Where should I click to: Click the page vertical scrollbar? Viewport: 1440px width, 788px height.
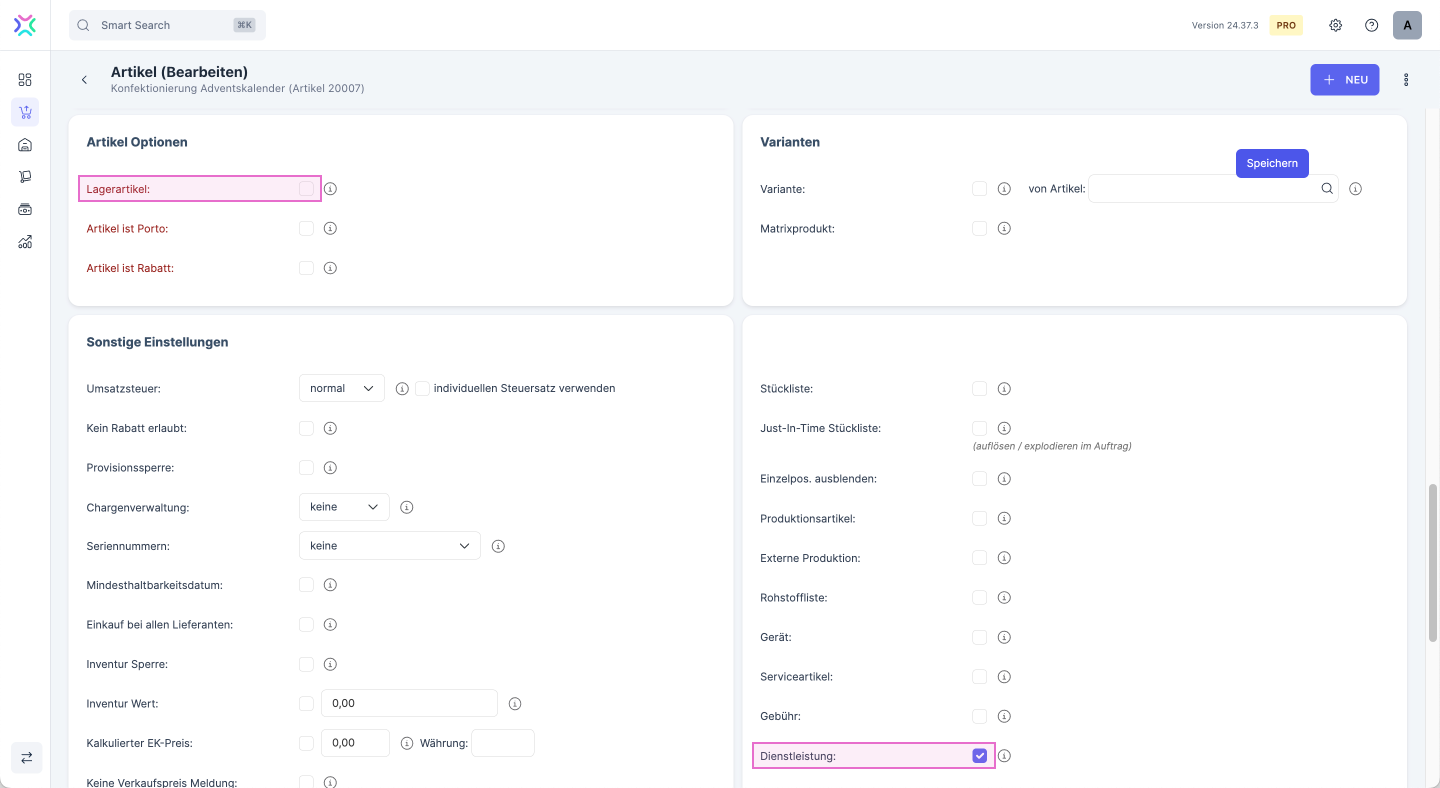[x=1432, y=560]
